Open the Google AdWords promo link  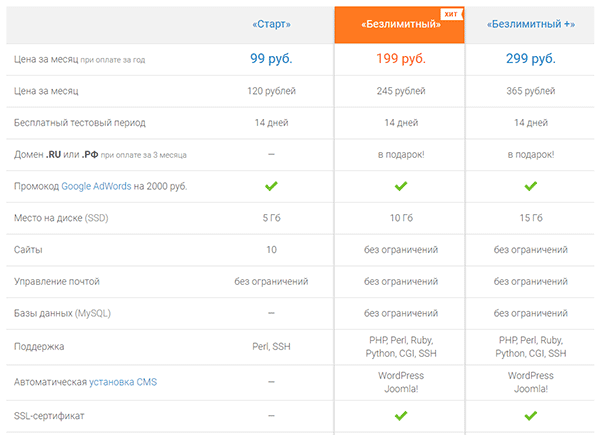point(96,186)
